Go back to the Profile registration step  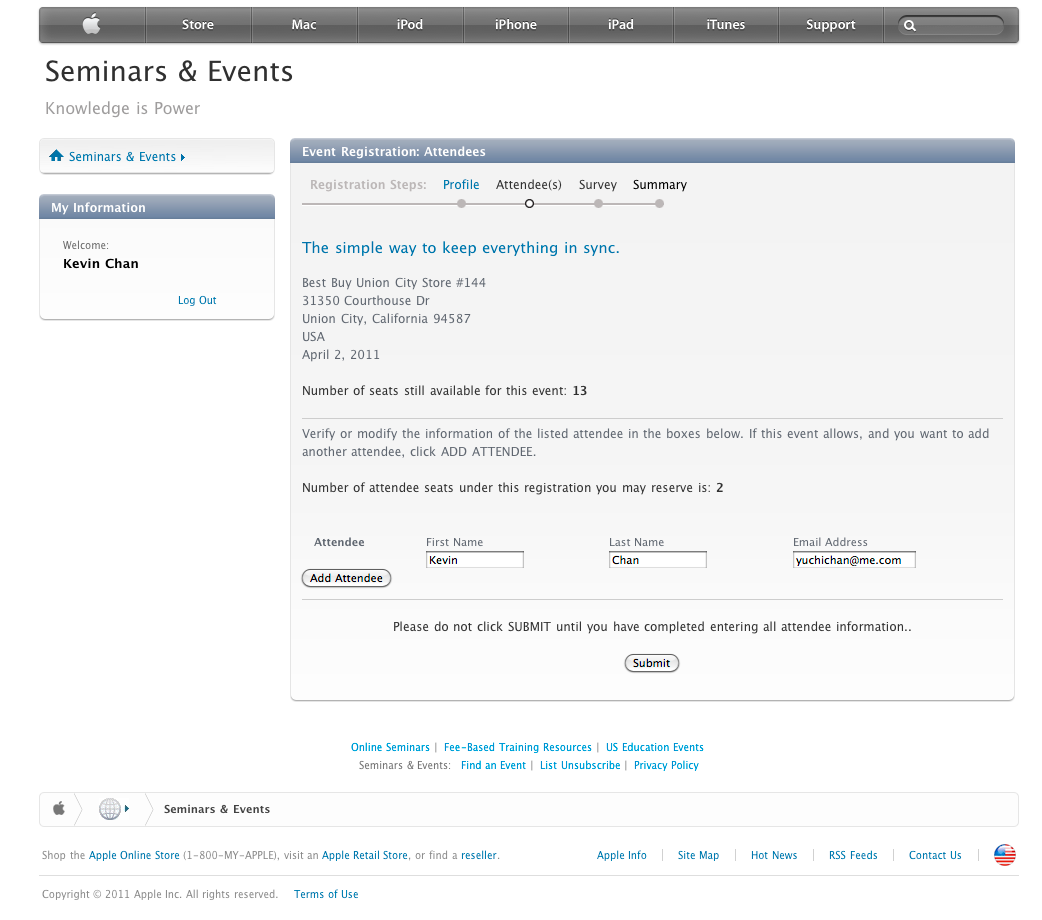461,184
